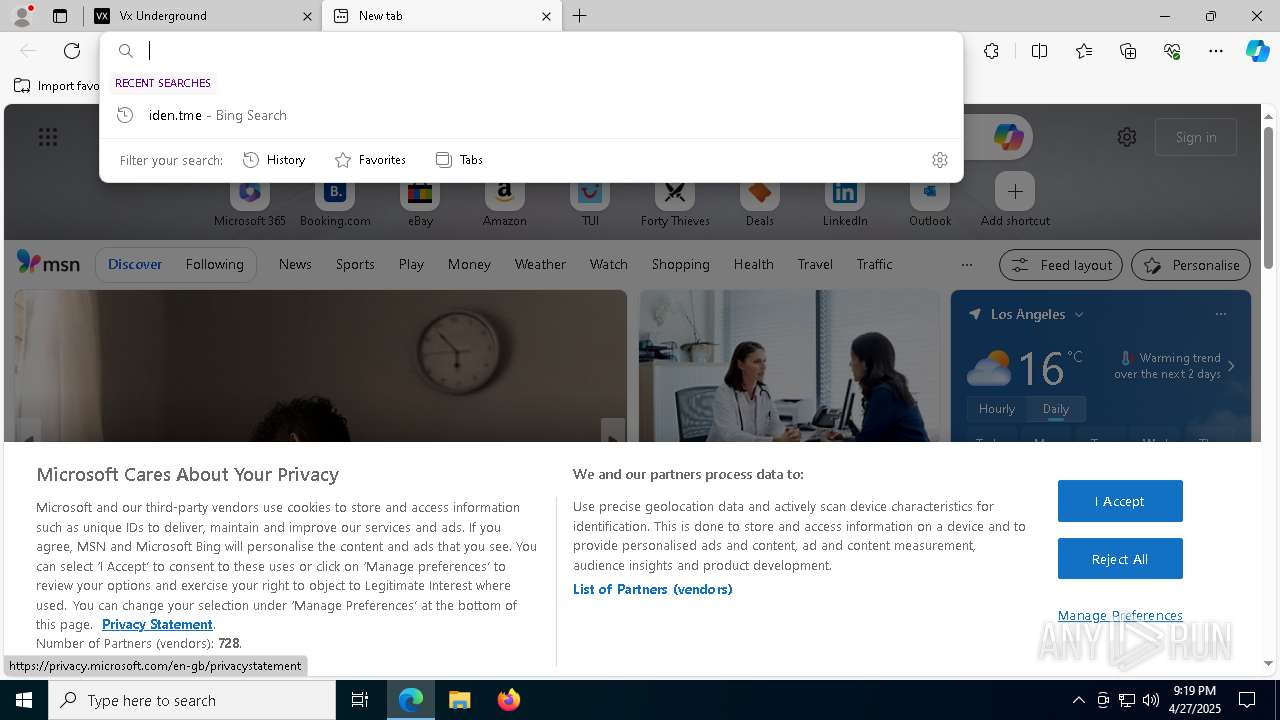This screenshot has width=1280, height=720.
Task: Open weather card more options
Action: click(1220, 314)
